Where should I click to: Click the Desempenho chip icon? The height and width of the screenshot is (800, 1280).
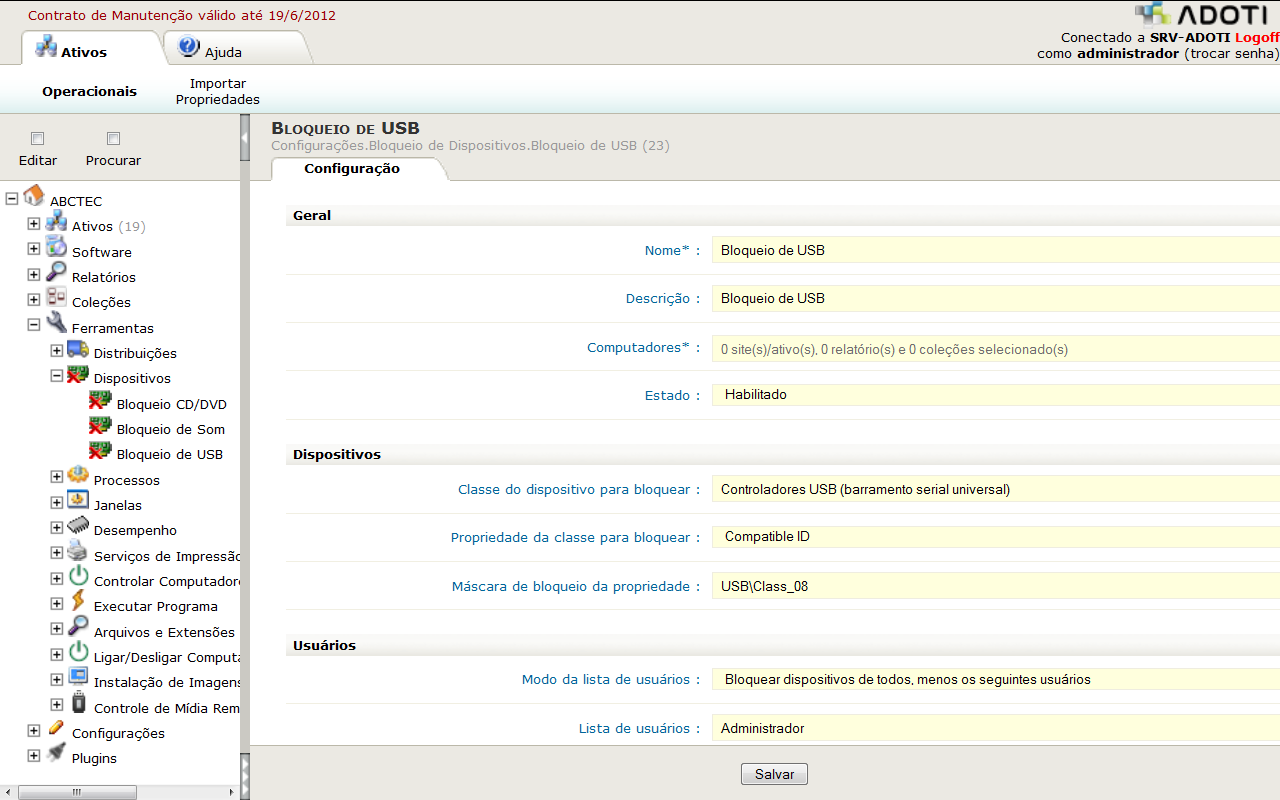click(78, 526)
